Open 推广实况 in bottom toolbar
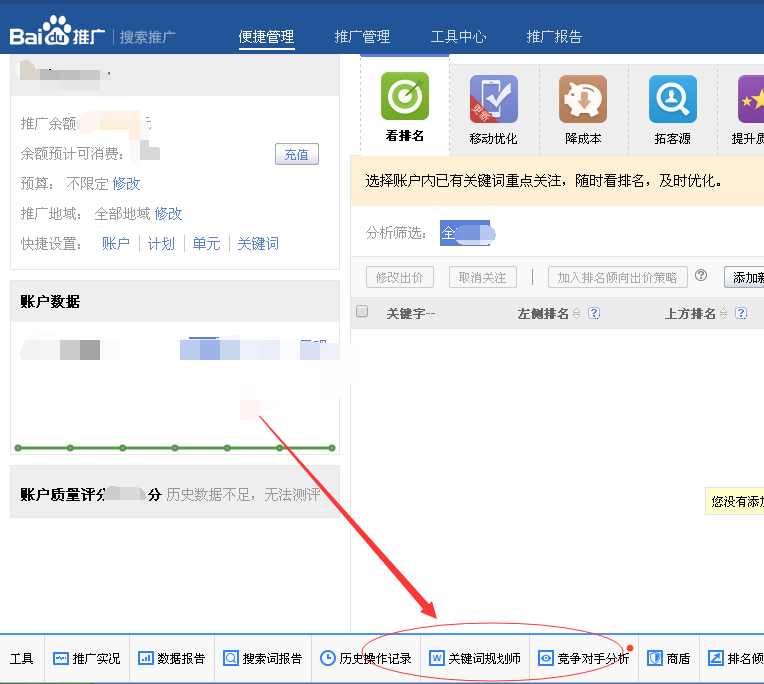 87,659
